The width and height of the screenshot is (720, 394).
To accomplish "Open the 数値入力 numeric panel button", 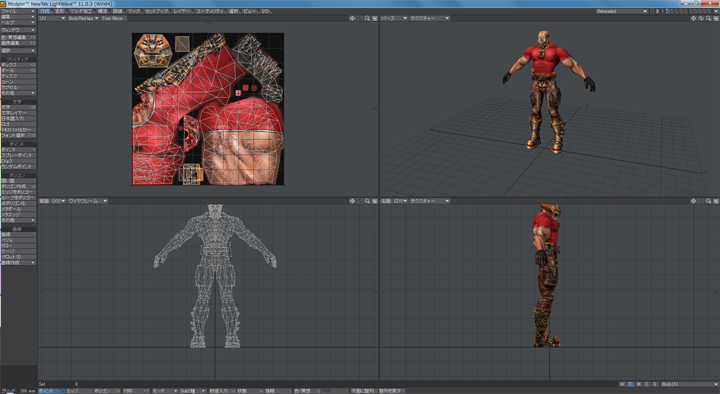I will pos(221,391).
